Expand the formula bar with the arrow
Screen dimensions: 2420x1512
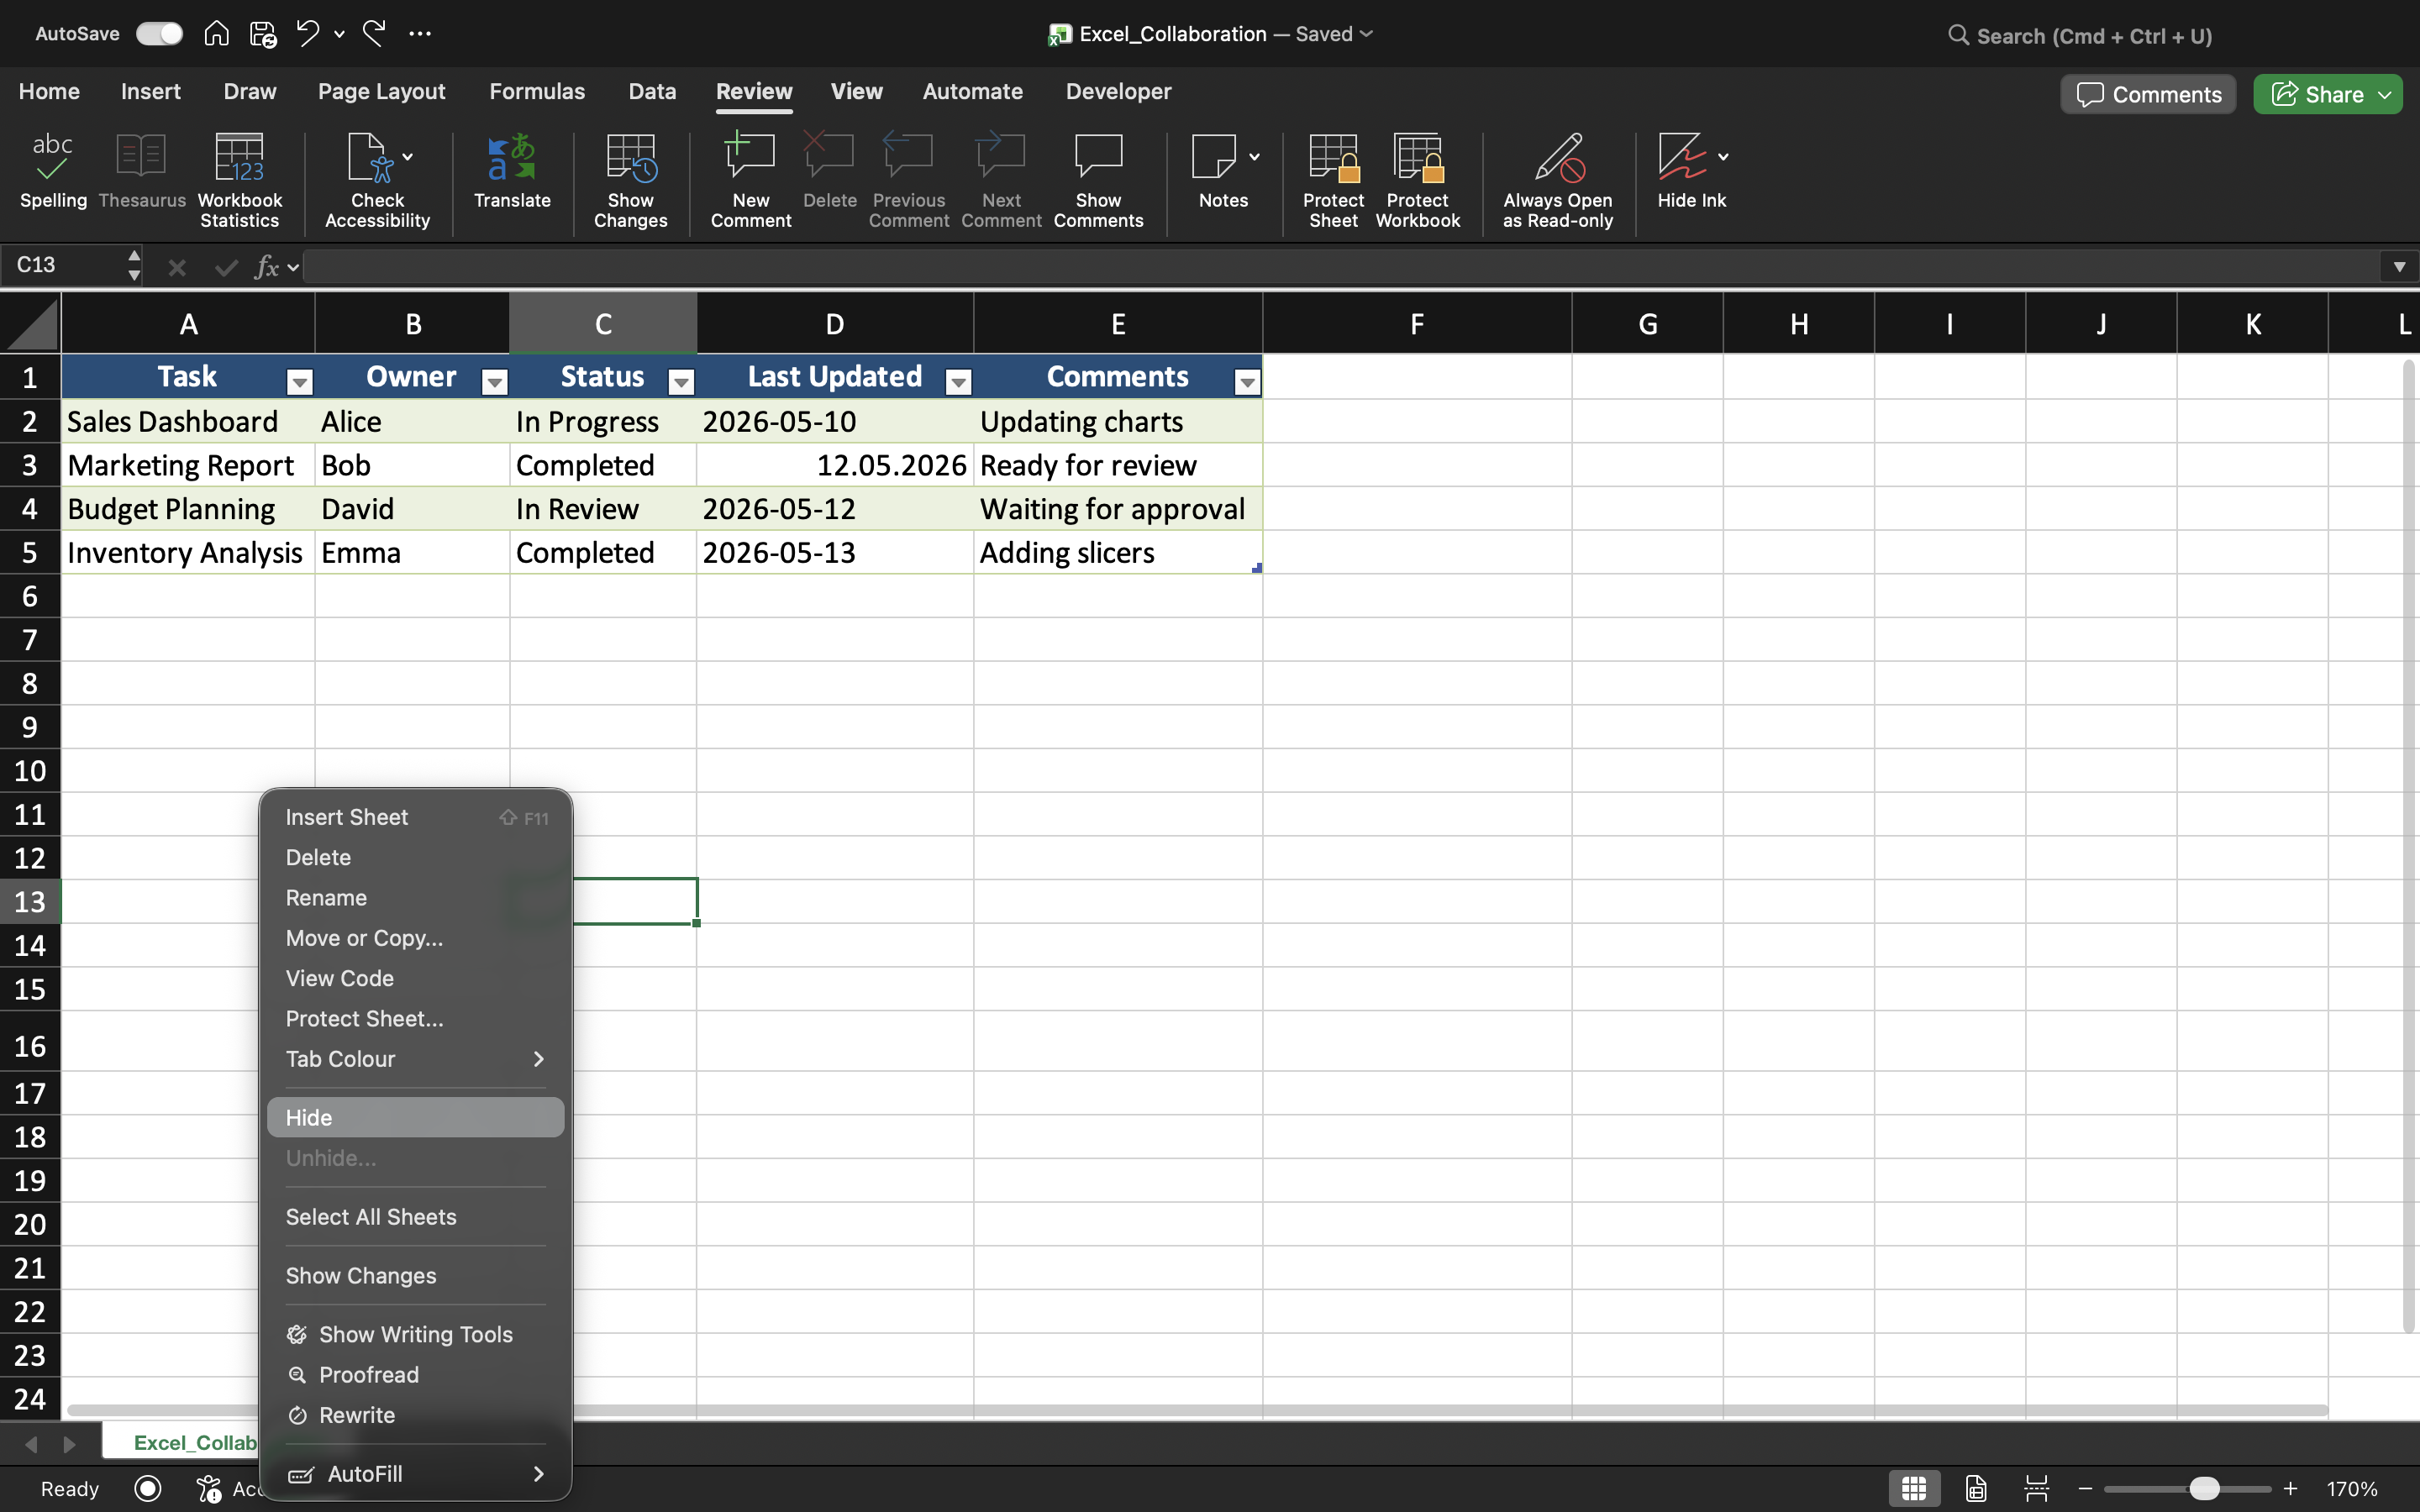click(x=2399, y=267)
